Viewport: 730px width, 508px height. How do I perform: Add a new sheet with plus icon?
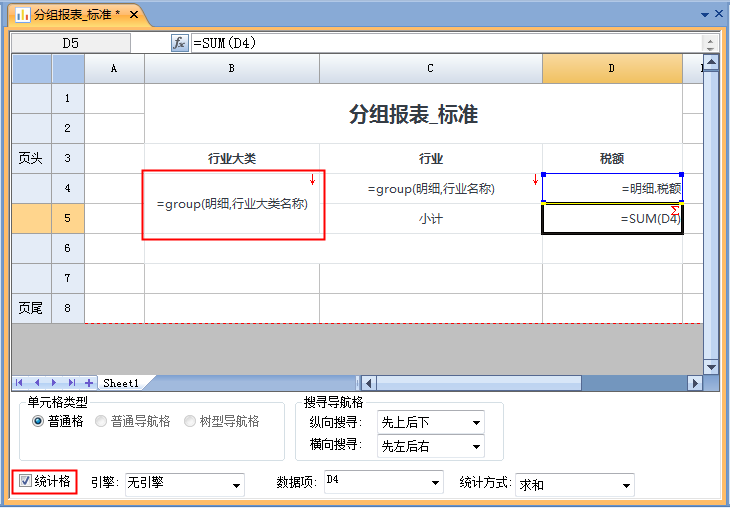coord(89,383)
